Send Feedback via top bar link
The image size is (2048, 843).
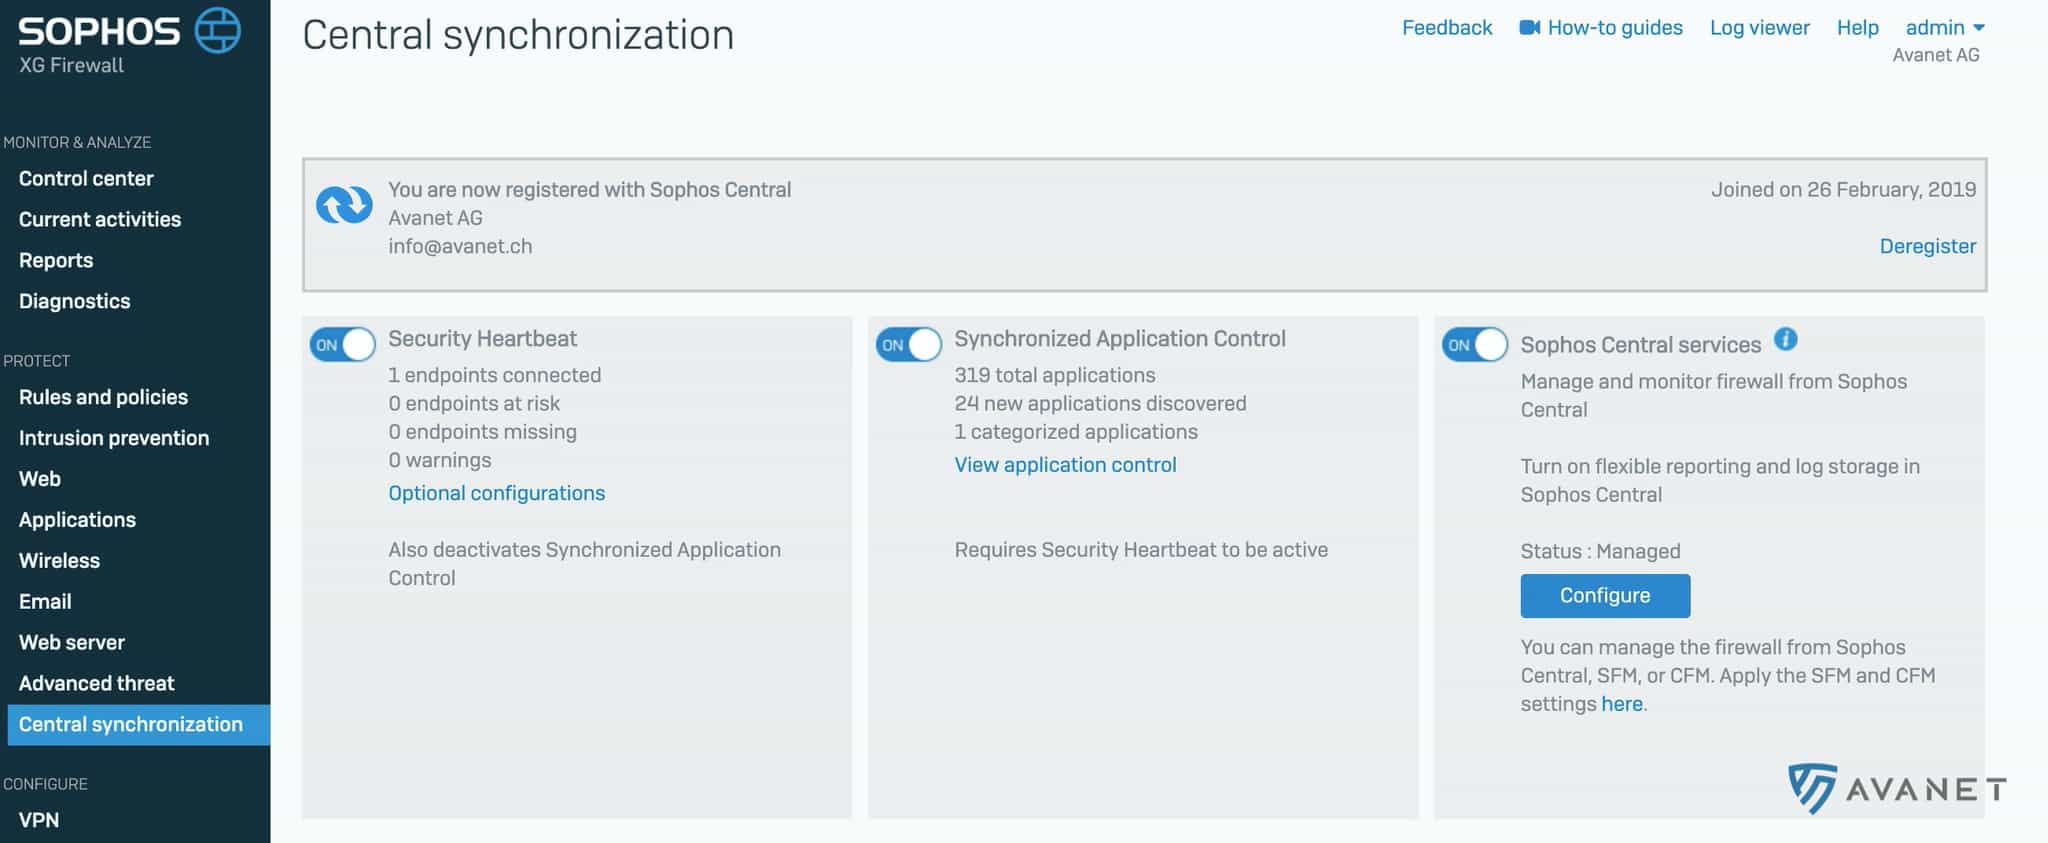tap(1446, 28)
